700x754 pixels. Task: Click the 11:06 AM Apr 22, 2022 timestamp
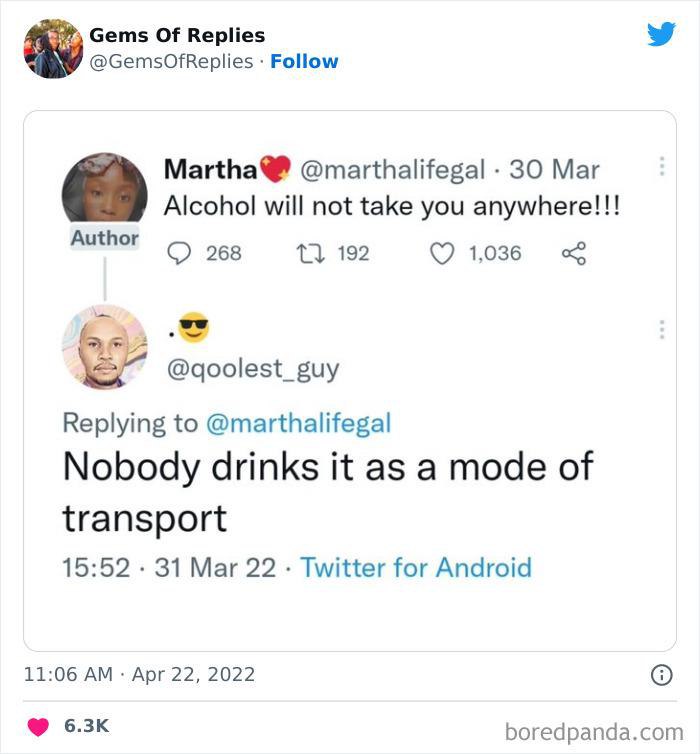139,675
